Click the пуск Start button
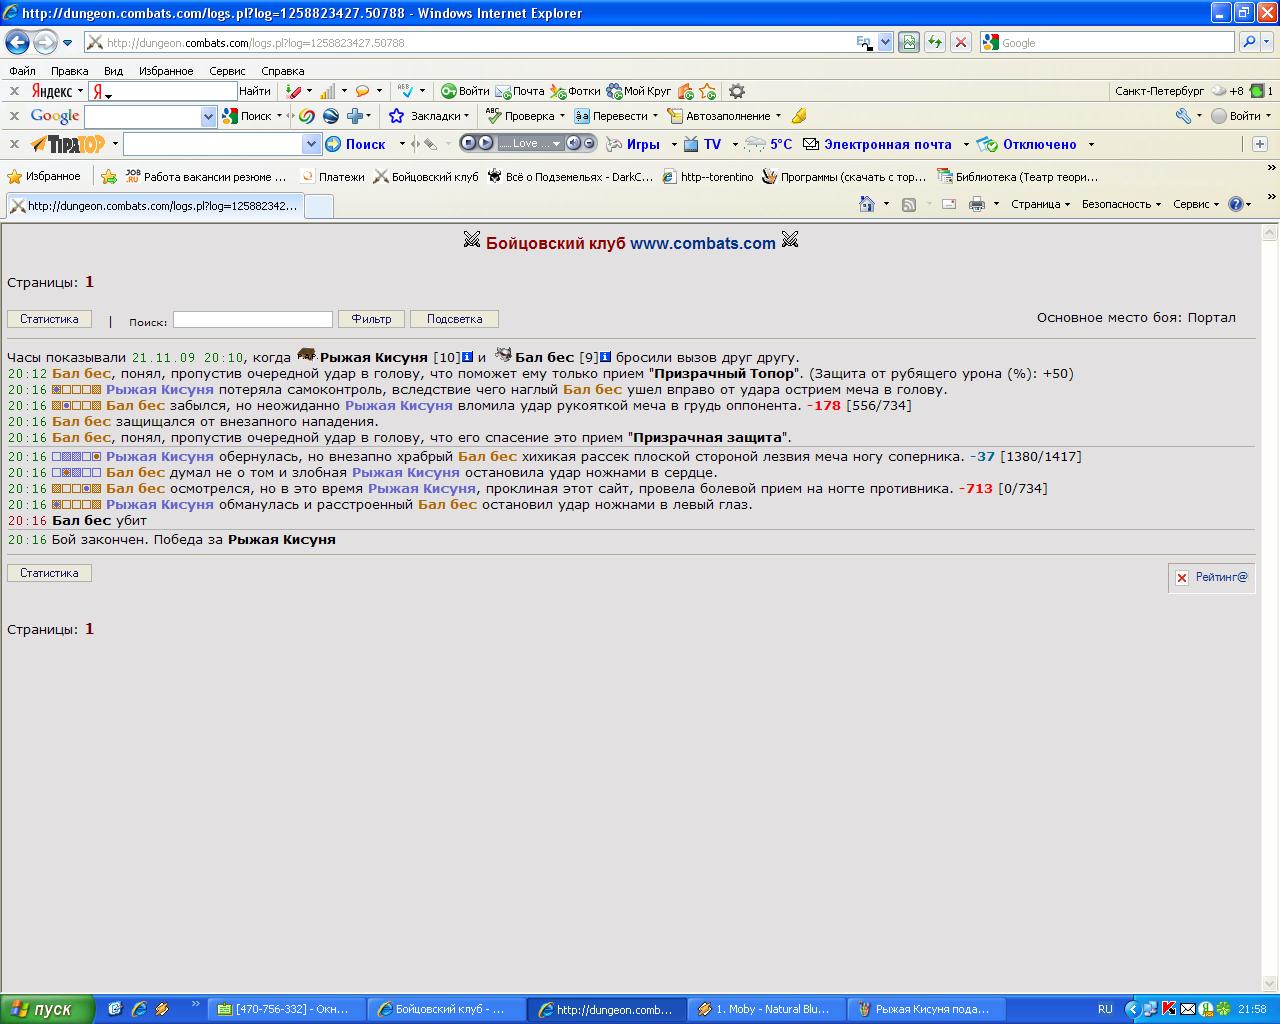 pyautogui.click(x=46, y=1009)
